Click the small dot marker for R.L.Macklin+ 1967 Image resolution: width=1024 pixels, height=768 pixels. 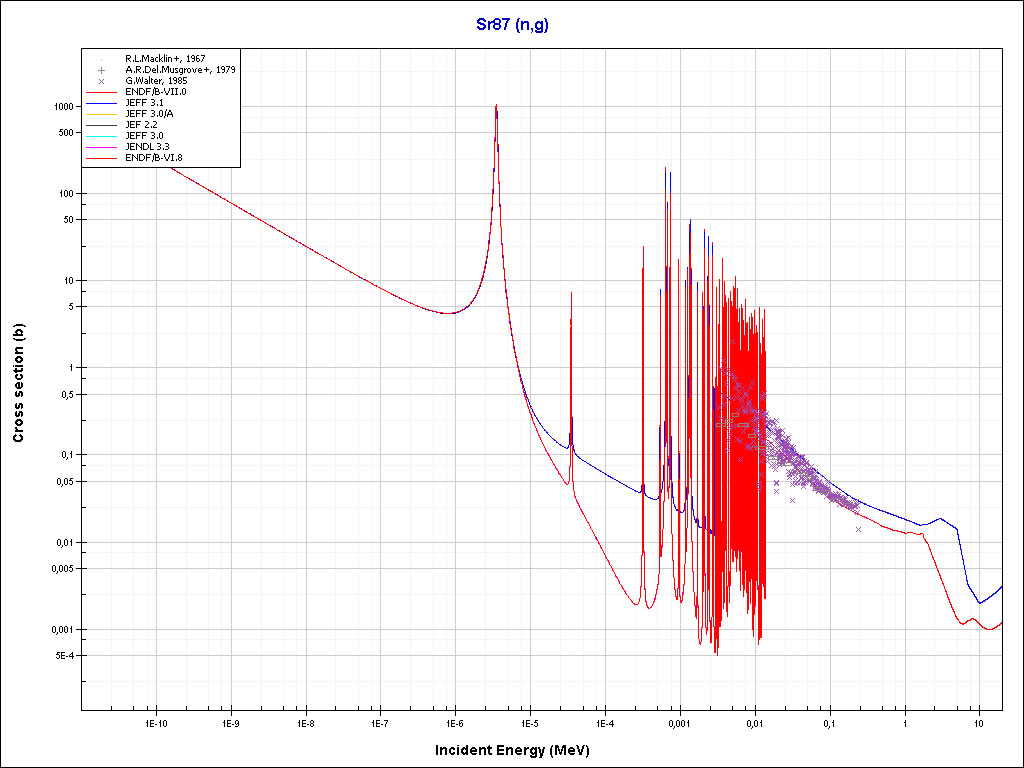click(101, 59)
